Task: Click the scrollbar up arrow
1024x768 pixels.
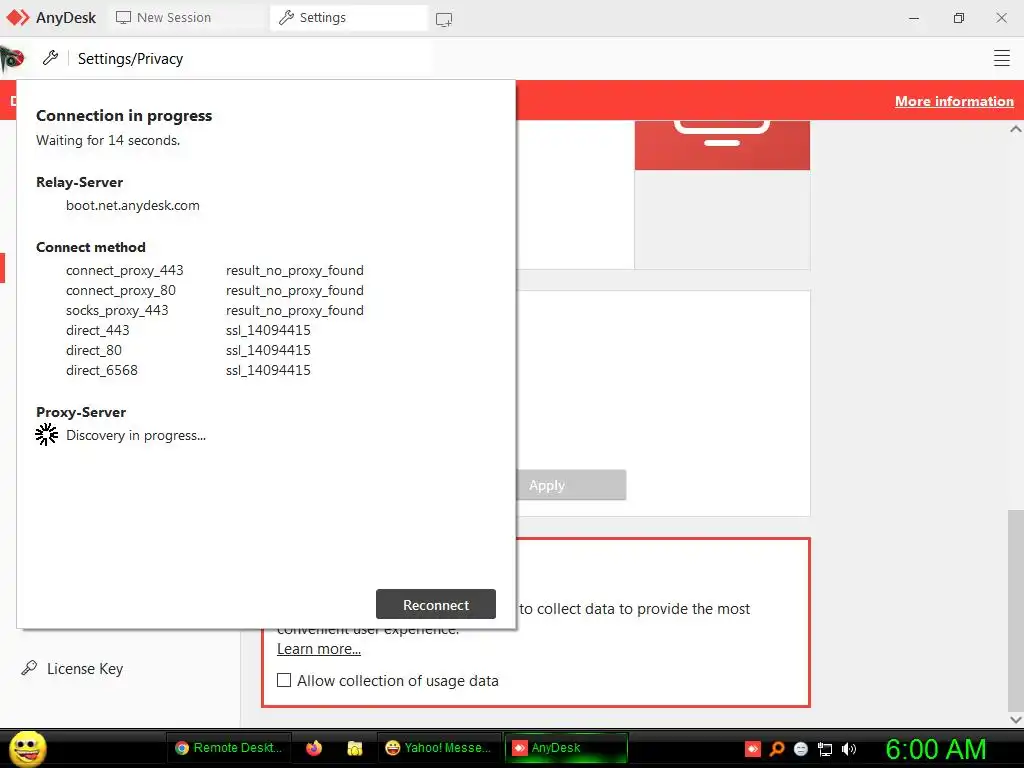Action: pyautogui.click(x=1016, y=129)
